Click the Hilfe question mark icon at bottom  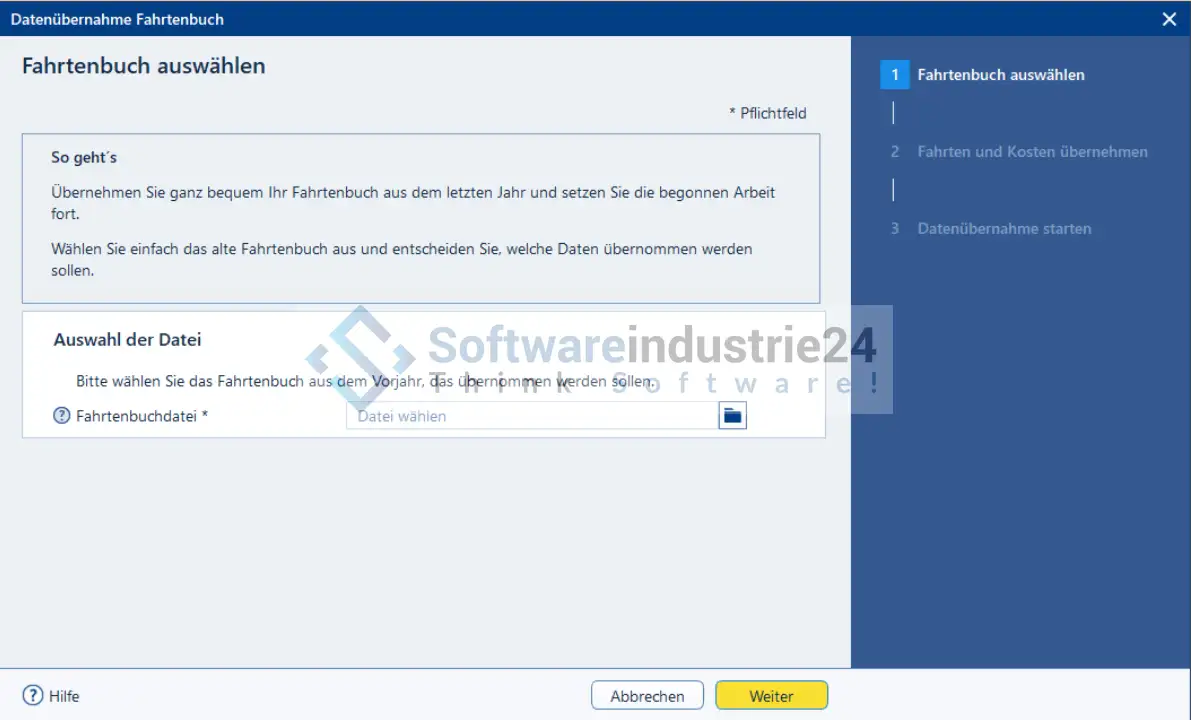tap(33, 696)
